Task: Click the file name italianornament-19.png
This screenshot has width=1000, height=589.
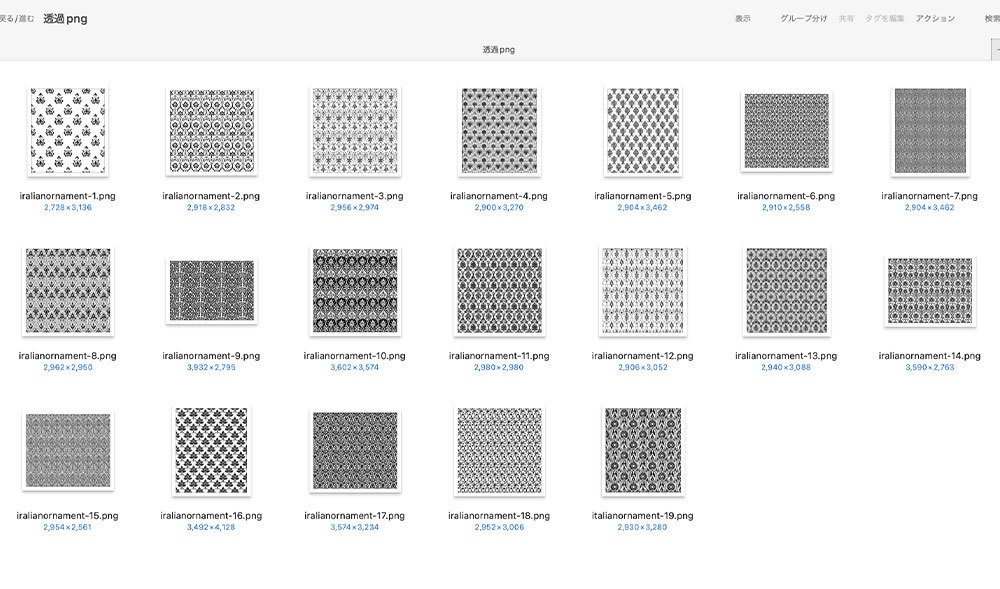Action: [x=642, y=516]
